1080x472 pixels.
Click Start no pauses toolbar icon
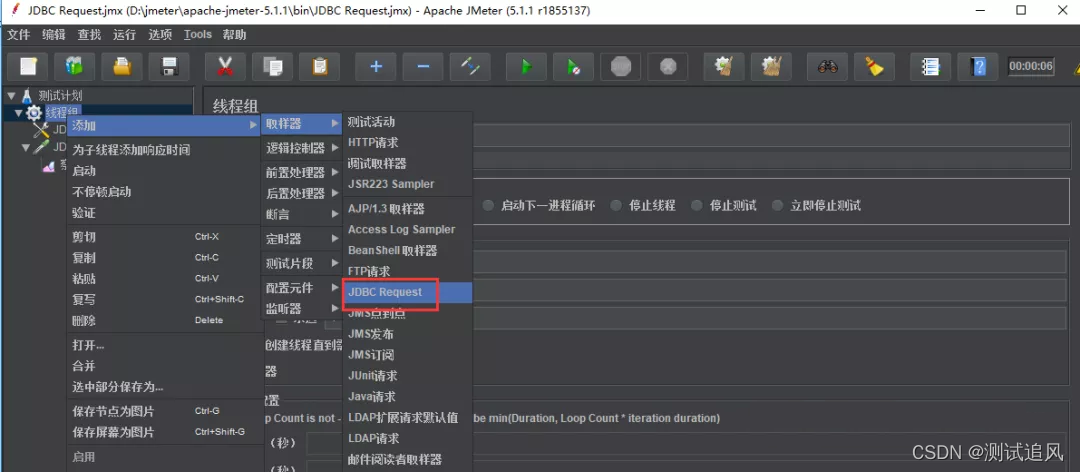click(573, 66)
